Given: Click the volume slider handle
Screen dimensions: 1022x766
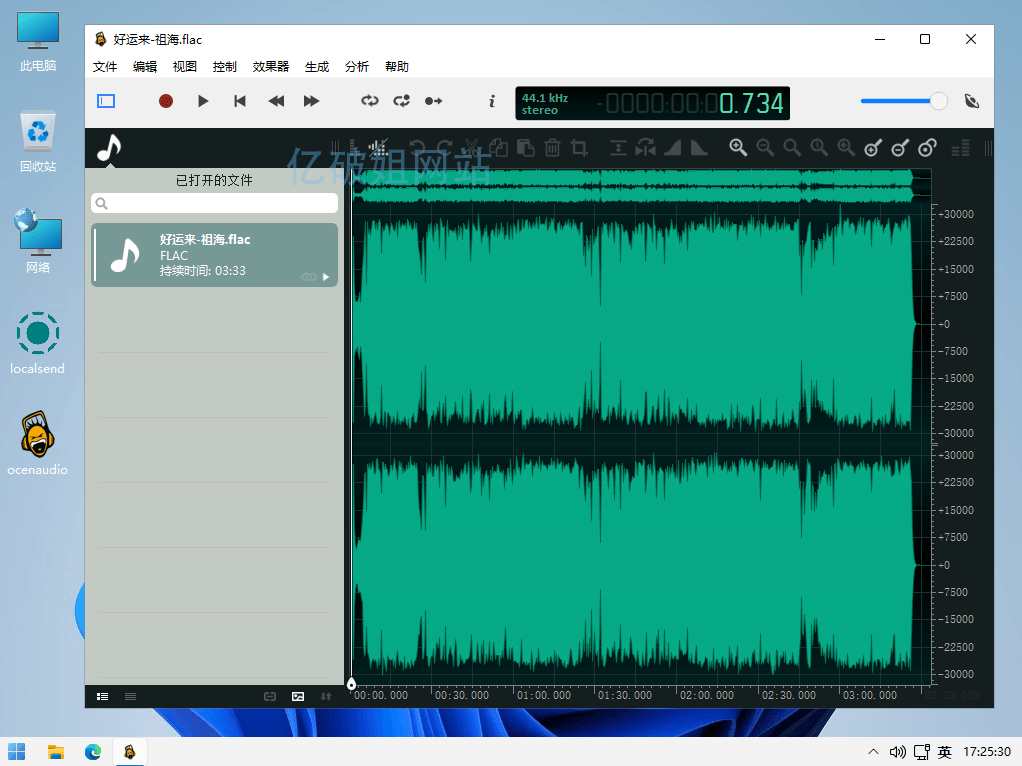Looking at the screenshot, I should click(938, 101).
